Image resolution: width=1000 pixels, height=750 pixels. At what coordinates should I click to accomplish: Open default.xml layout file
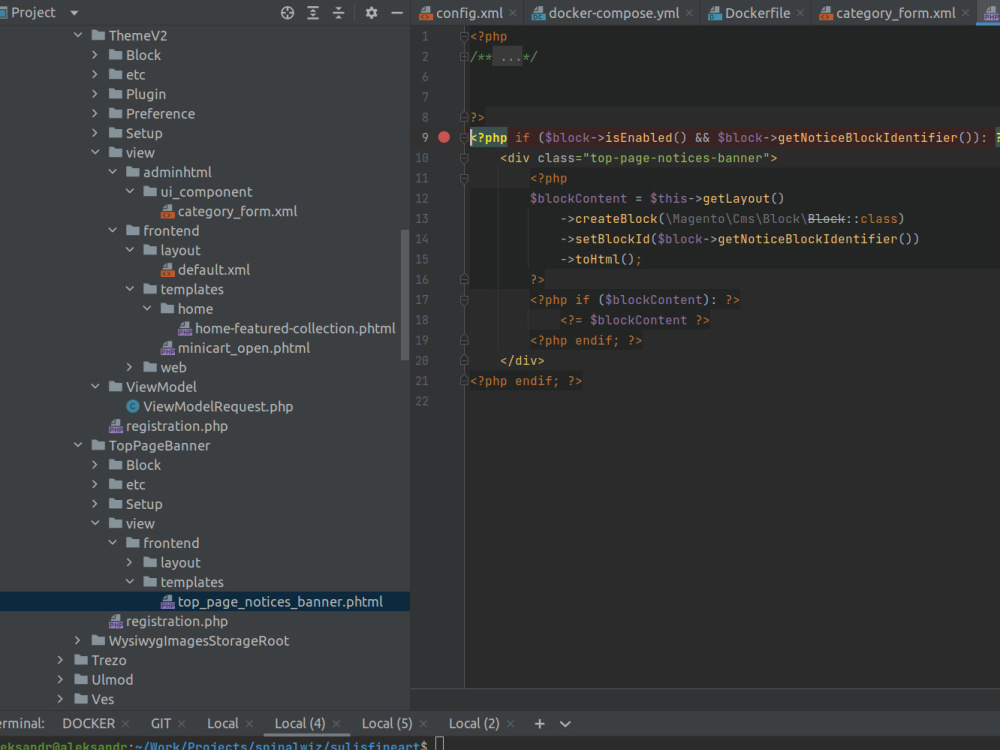pyautogui.click(x=213, y=270)
